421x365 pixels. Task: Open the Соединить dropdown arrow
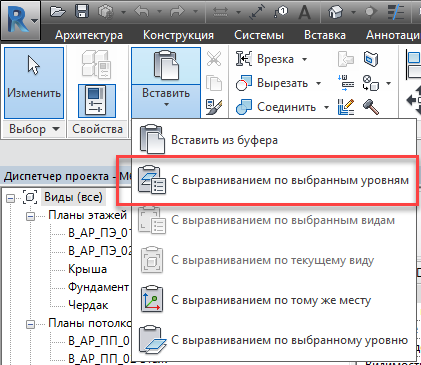(x=326, y=107)
